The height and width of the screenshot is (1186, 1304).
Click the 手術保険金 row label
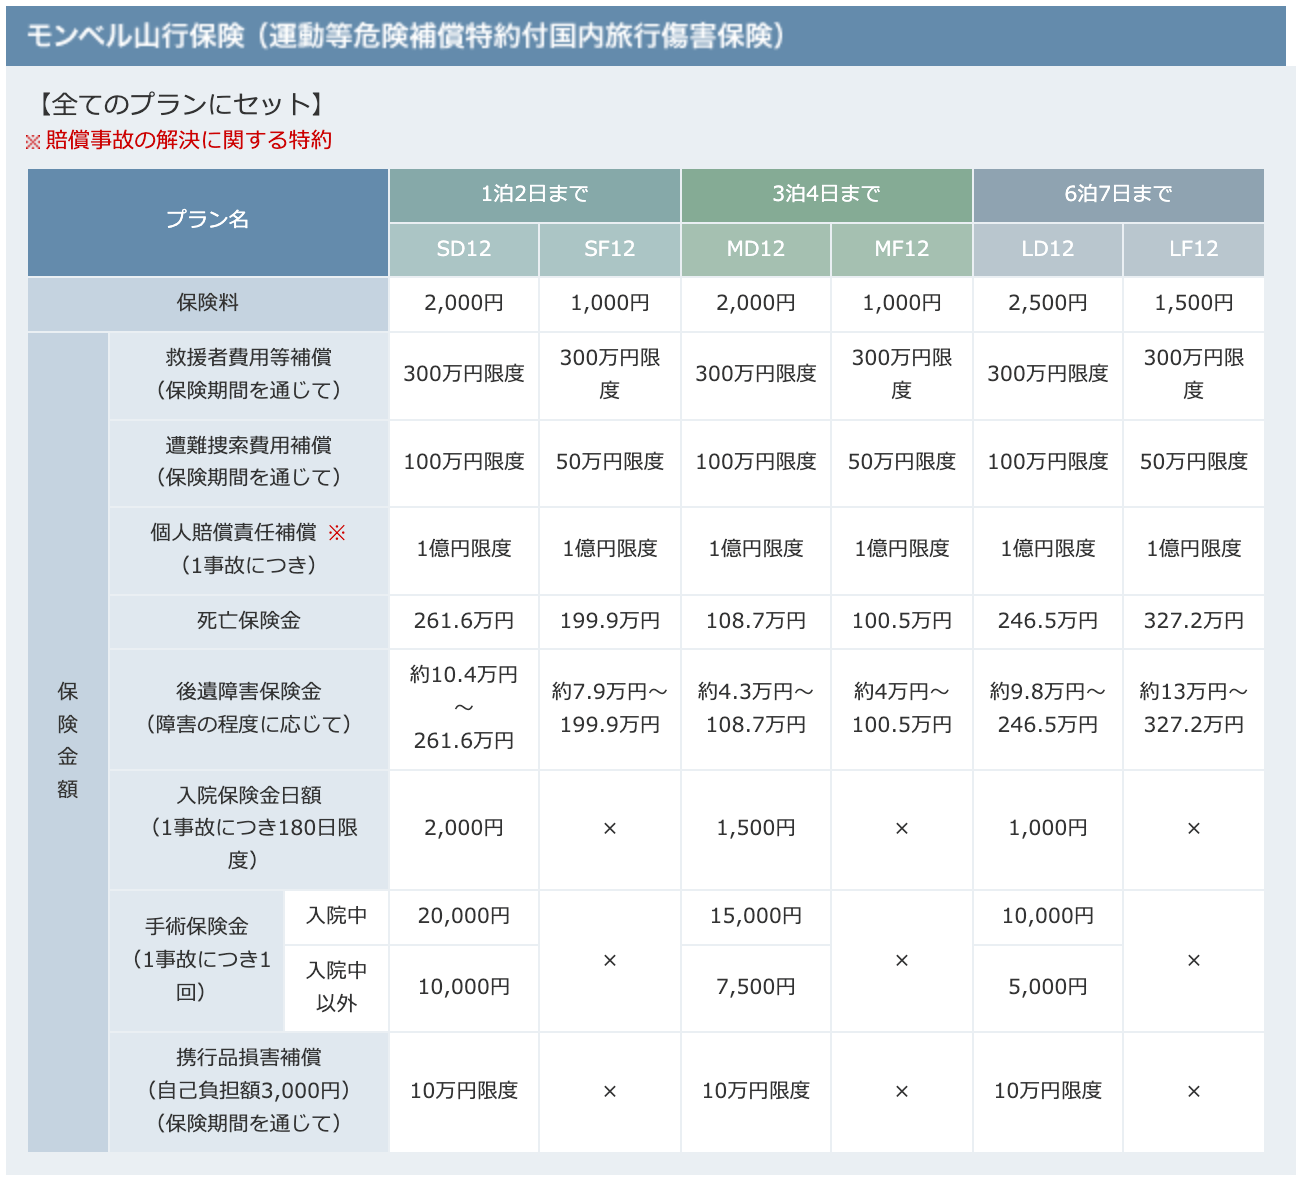(x=197, y=960)
